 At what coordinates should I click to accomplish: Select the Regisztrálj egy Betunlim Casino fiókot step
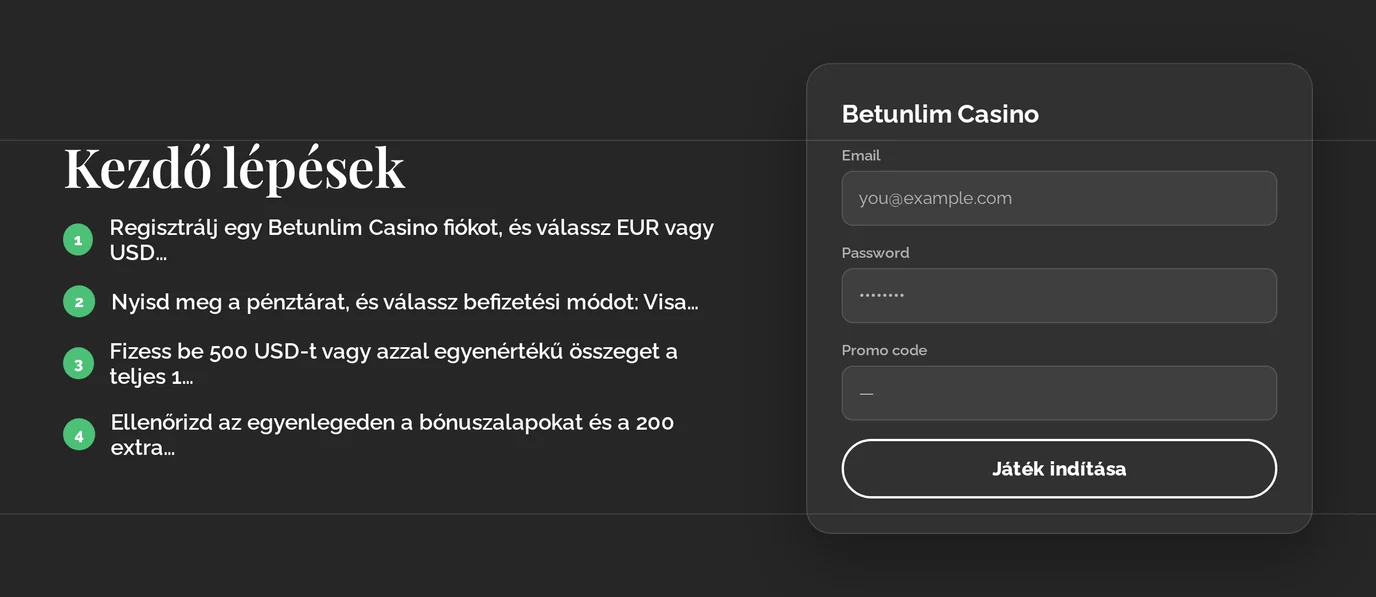(x=412, y=240)
